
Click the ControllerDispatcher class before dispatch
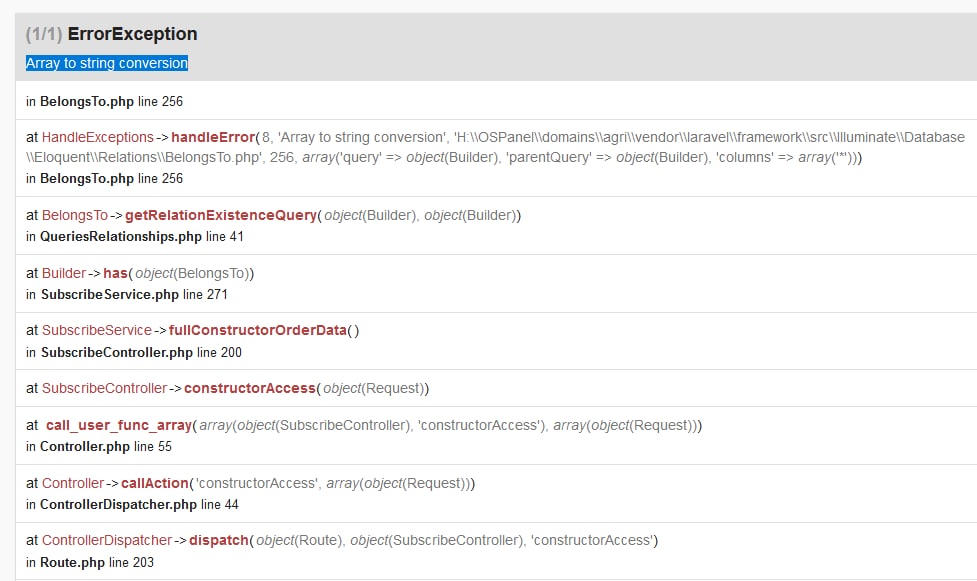(x=107, y=540)
